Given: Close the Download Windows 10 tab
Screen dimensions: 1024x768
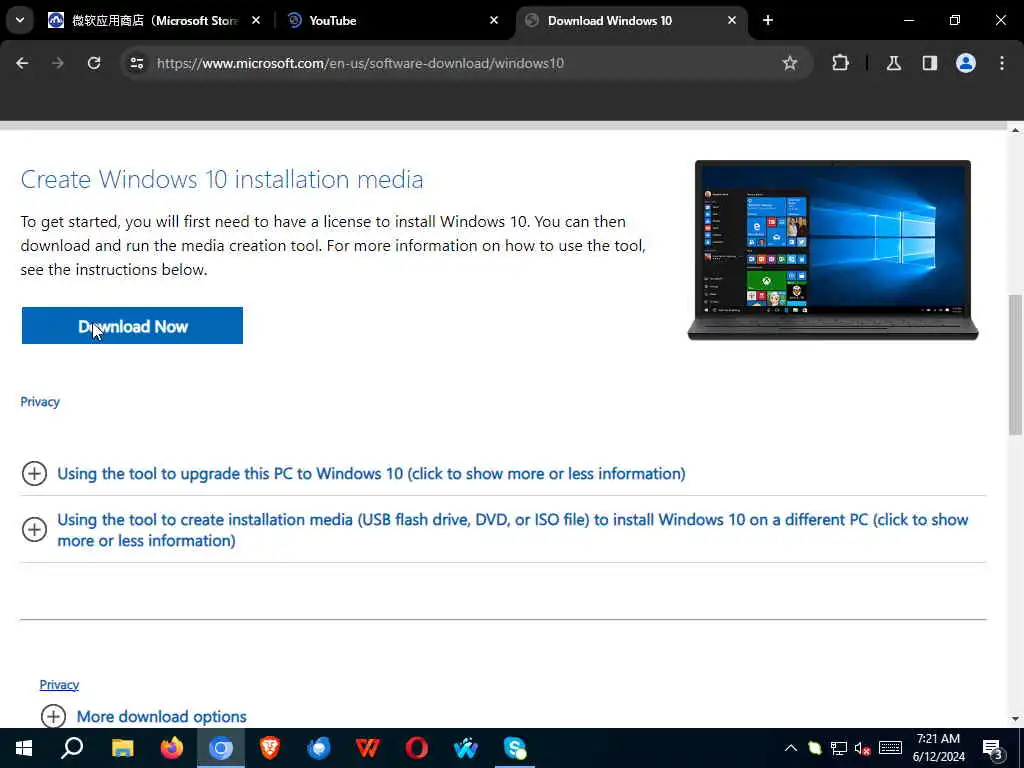Looking at the screenshot, I should point(731,21).
